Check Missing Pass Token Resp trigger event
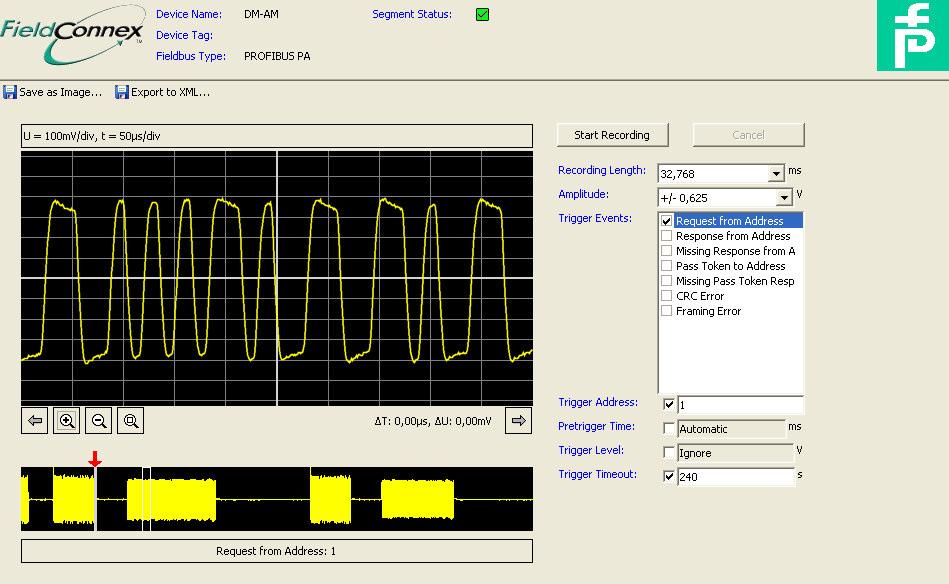949x584 pixels. pos(666,281)
